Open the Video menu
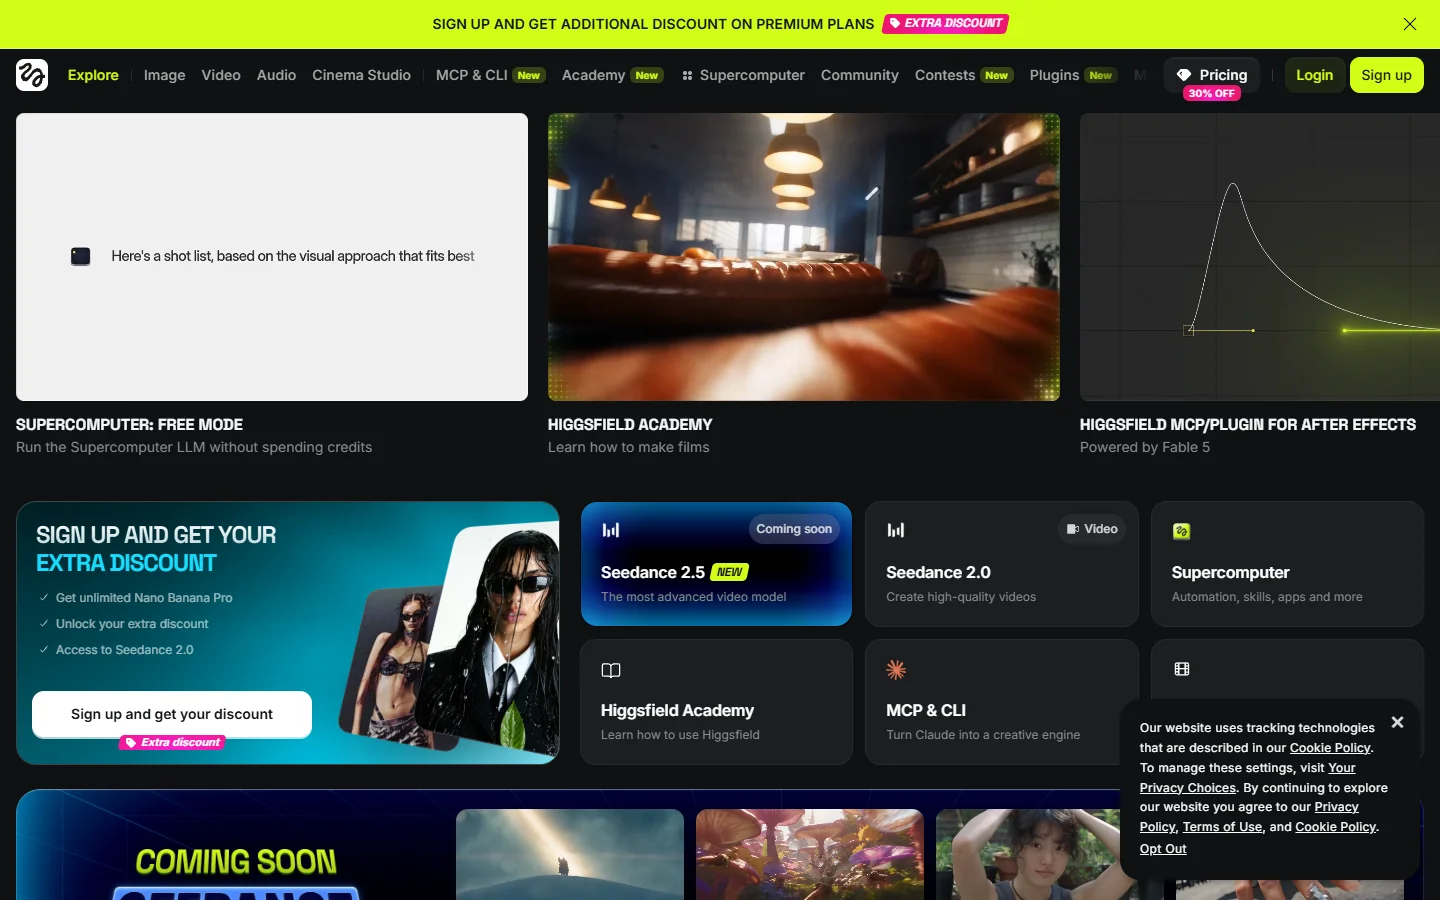The width and height of the screenshot is (1440, 900). (x=221, y=75)
